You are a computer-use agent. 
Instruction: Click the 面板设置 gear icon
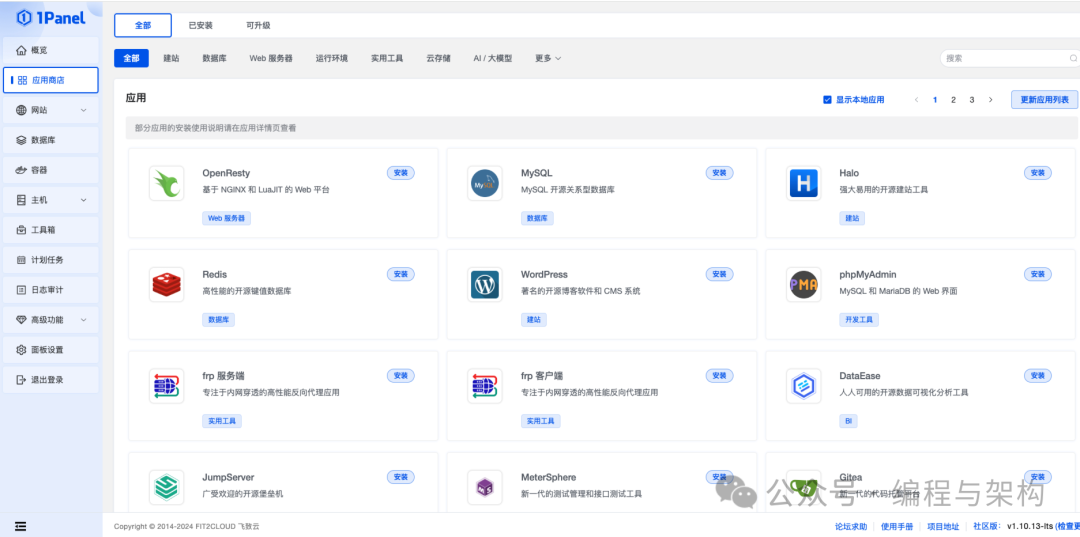pos(21,350)
